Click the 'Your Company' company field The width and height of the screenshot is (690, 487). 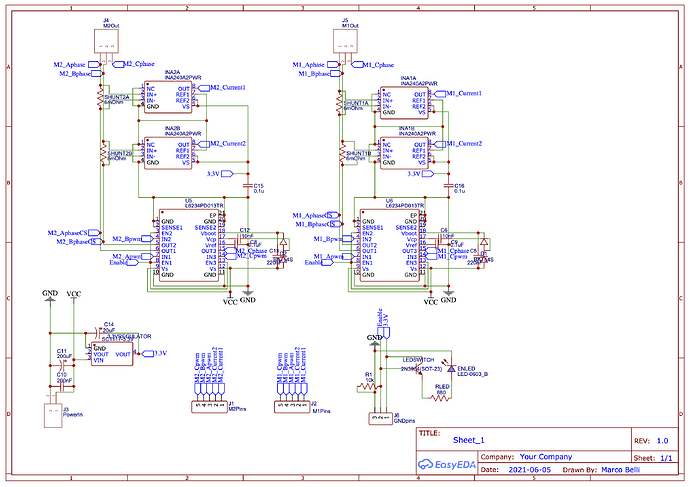click(546, 457)
